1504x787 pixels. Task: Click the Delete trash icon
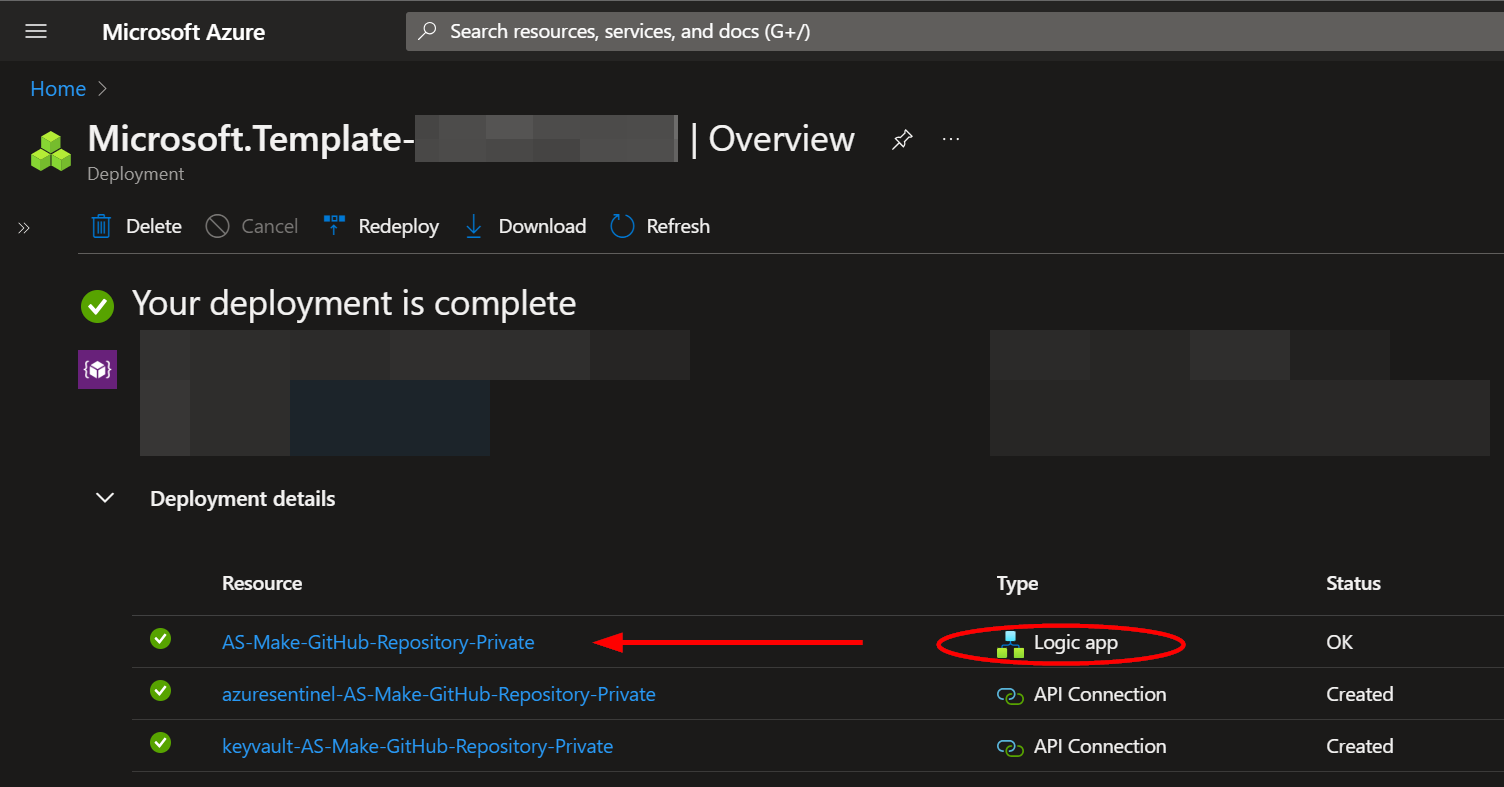click(101, 226)
